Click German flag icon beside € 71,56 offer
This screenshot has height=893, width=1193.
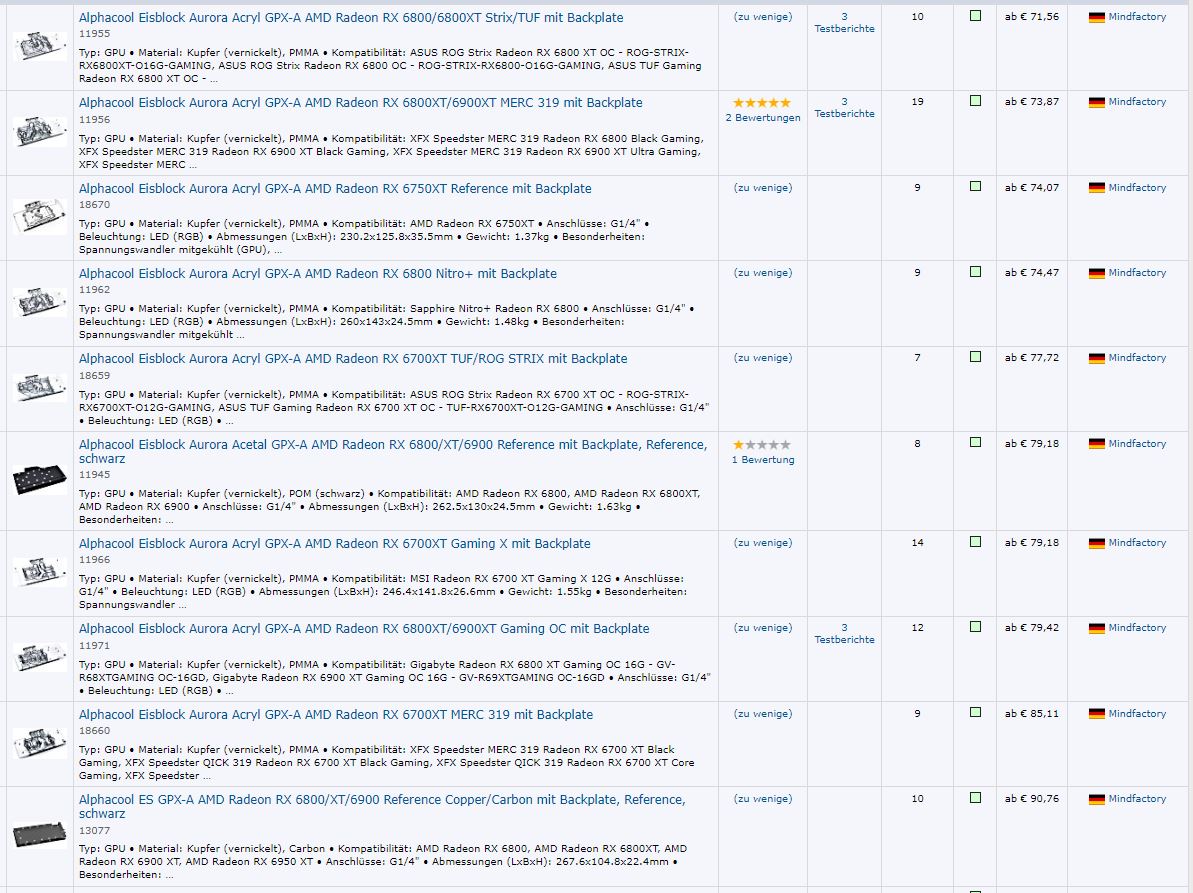[1096, 17]
